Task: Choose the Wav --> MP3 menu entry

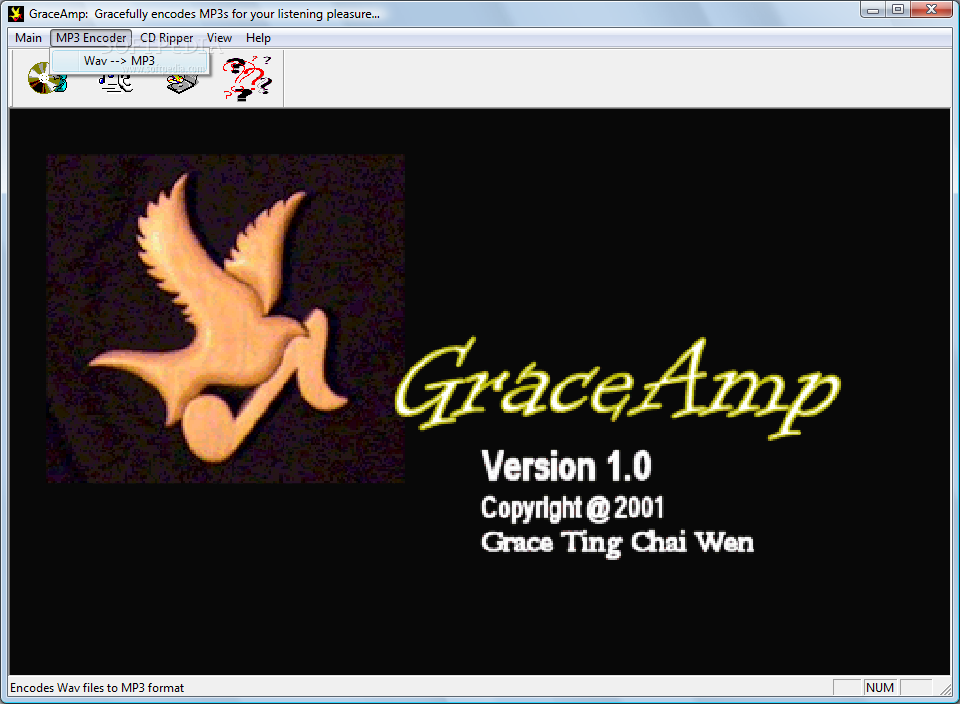Action: pos(130,61)
